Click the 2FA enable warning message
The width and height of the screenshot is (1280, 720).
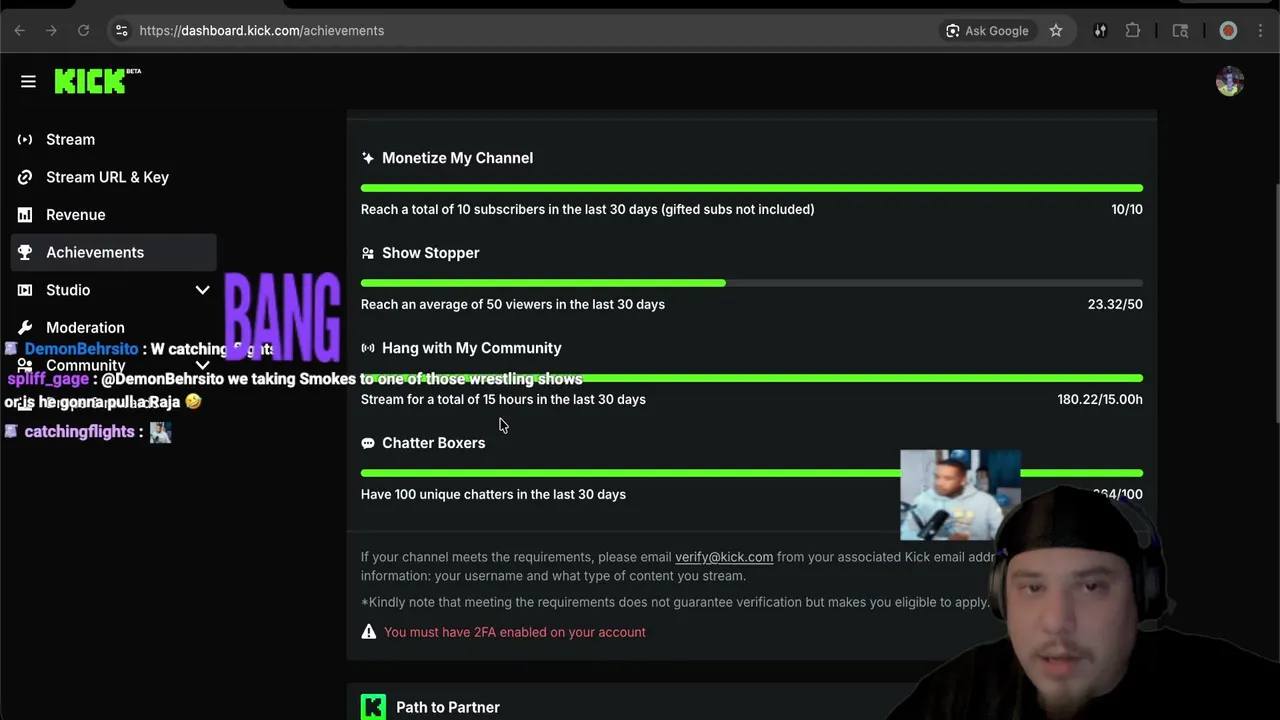pos(515,632)
